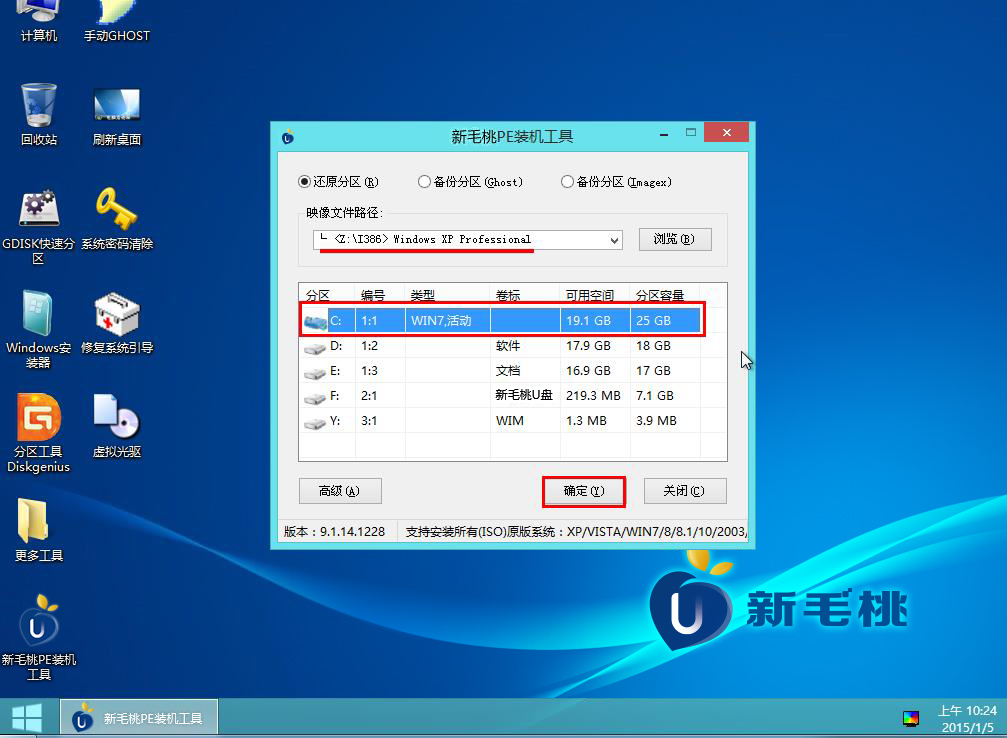Click the drive icon for partition Y:
Screen dimensions: 1007x738
pos(315,422)
